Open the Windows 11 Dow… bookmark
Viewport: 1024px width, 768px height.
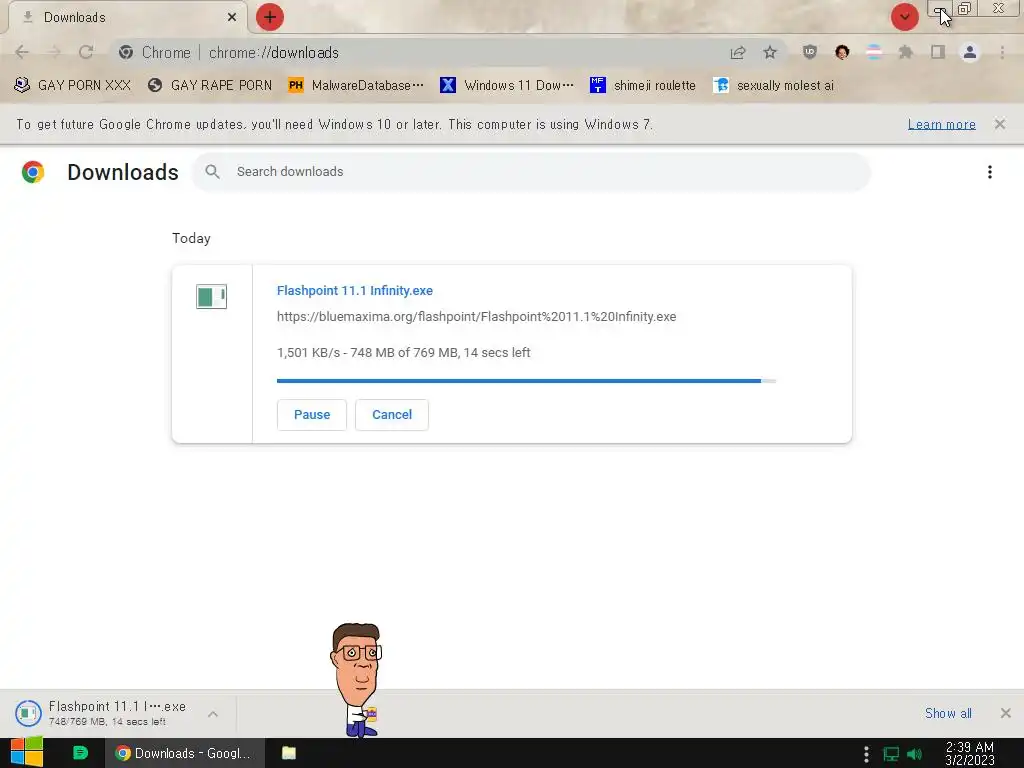tap(507, 85)
